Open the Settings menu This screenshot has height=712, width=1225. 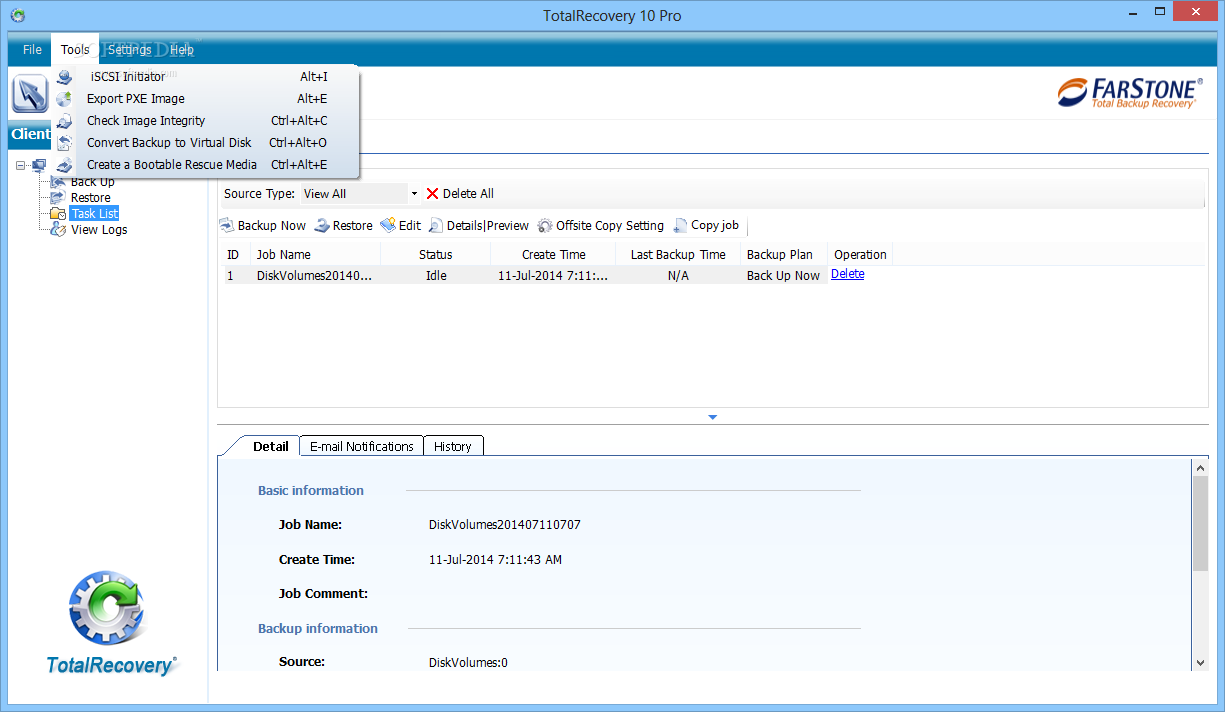pyautogui.click(x=130, y=50)
